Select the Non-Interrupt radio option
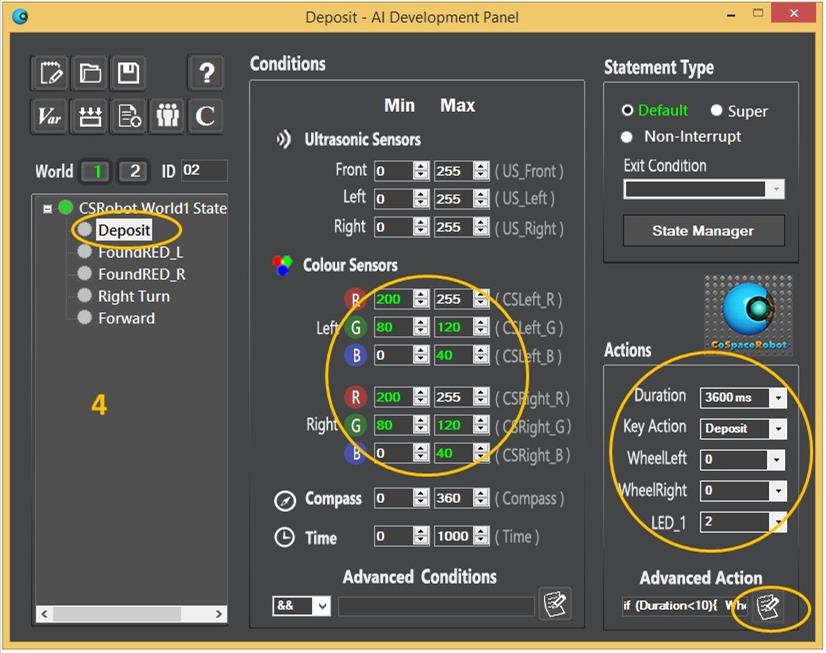This screenshot has width=826, height=653. click(627, 137)
